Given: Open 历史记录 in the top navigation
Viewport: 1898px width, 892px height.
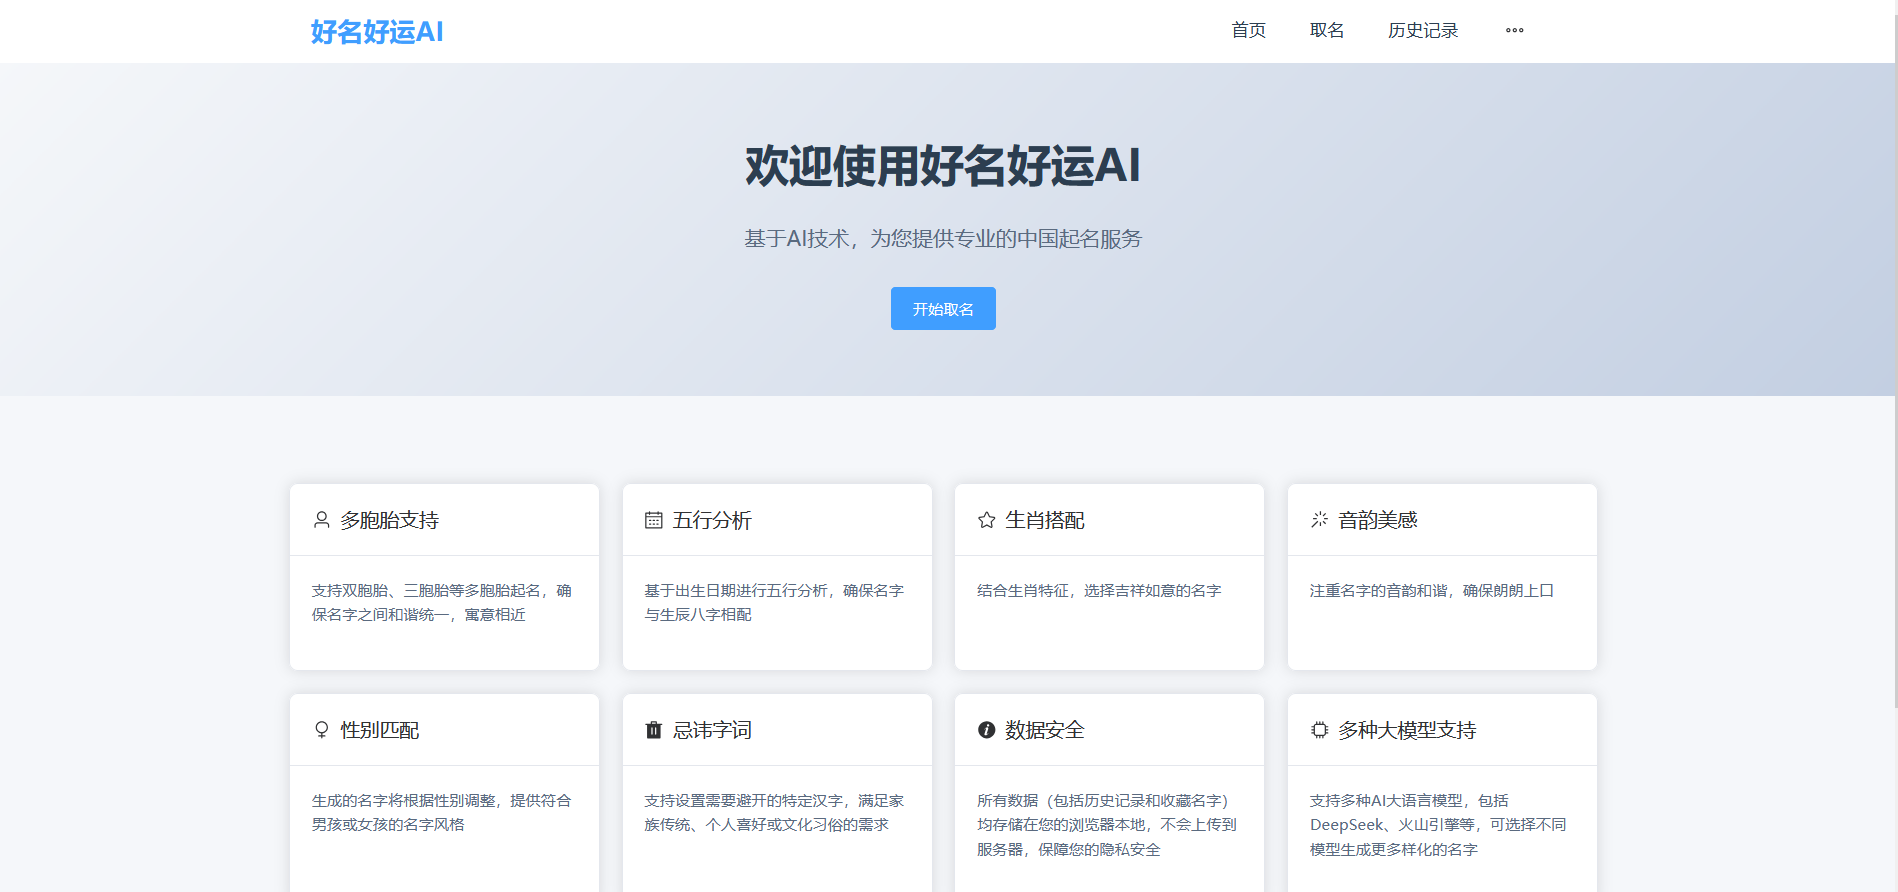Looking at the screenshot, I should pos(1422,31).
